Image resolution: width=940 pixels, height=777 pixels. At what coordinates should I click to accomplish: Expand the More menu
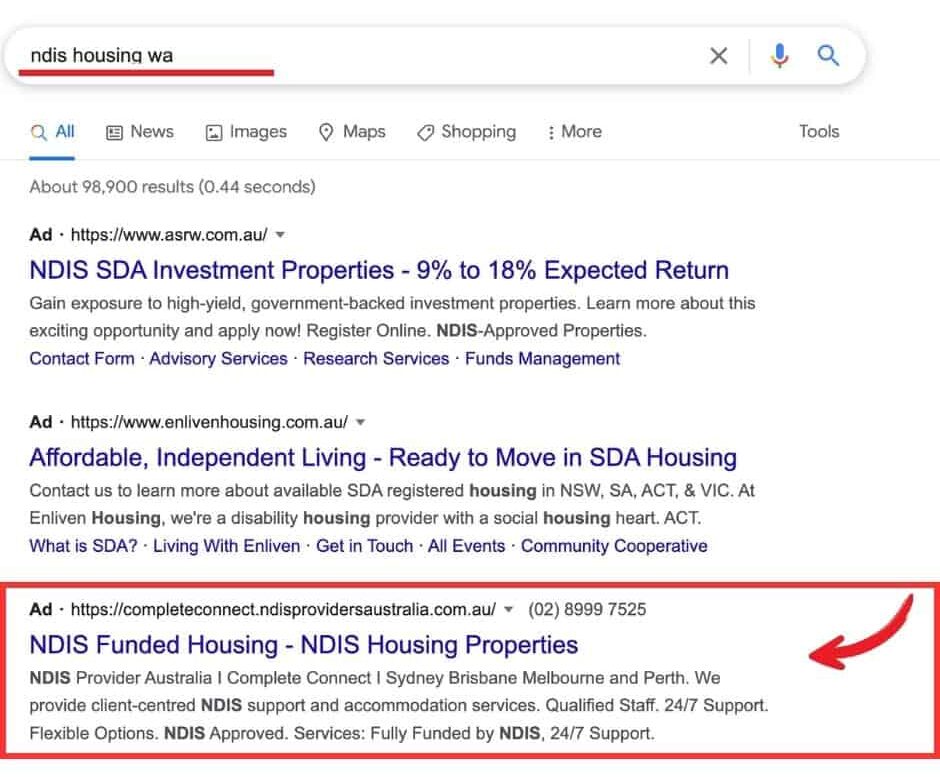(575, 132)
